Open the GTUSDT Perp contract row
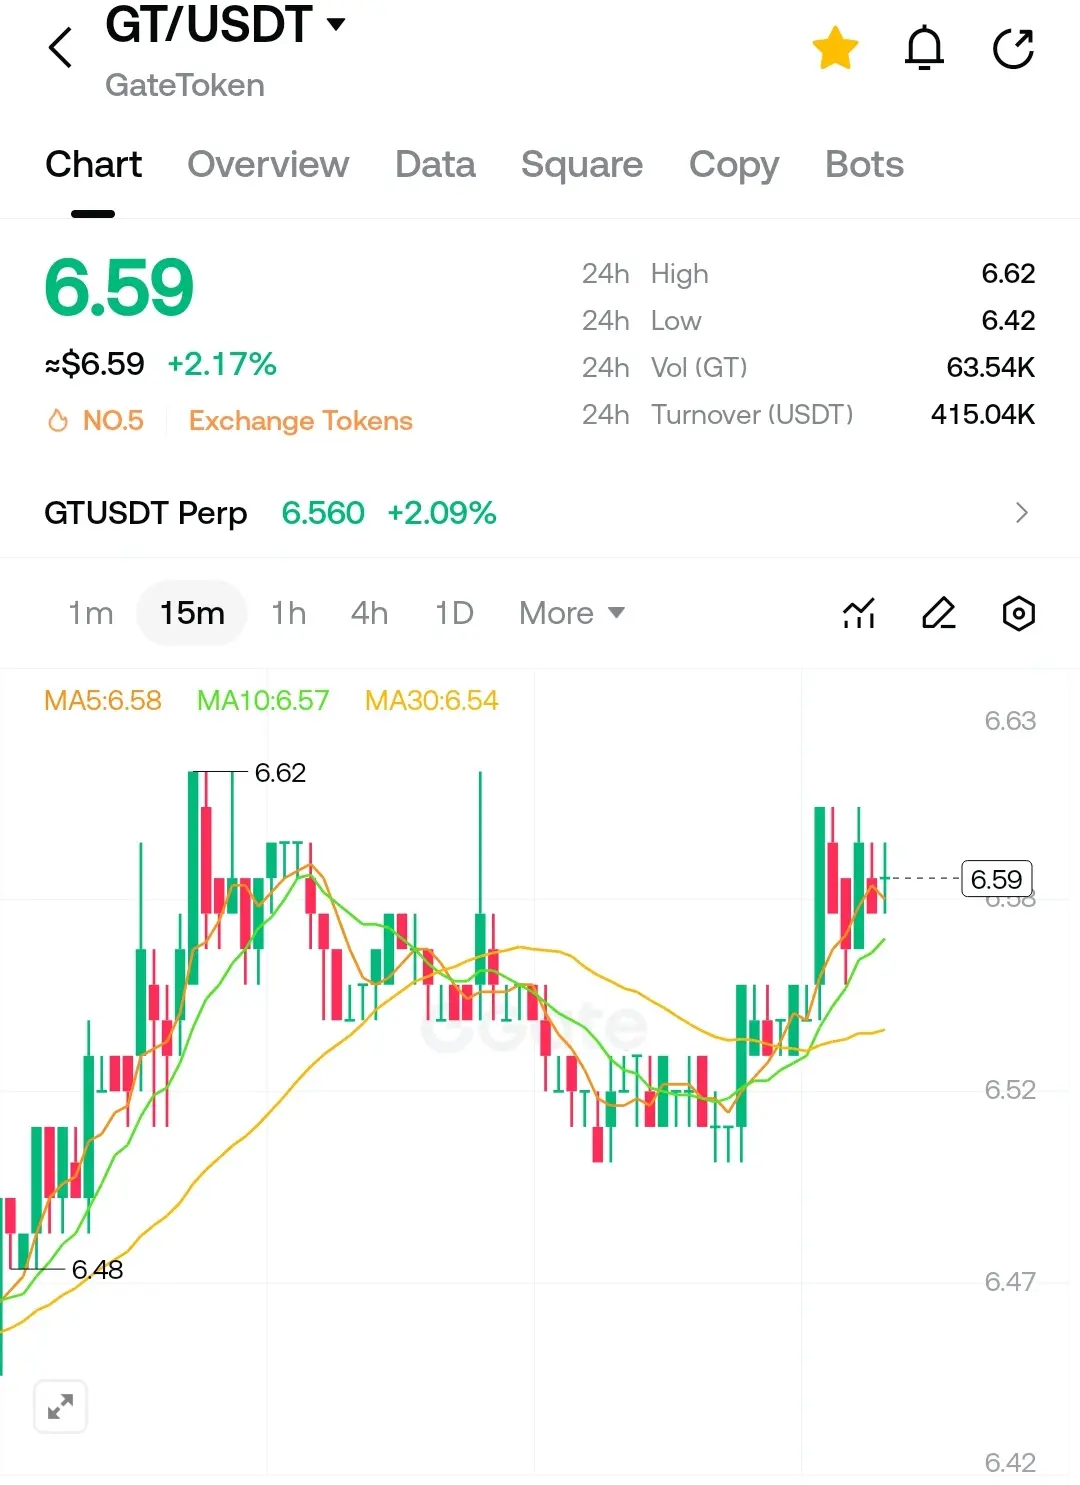The image size is (1080, 1485). point(540,513)
